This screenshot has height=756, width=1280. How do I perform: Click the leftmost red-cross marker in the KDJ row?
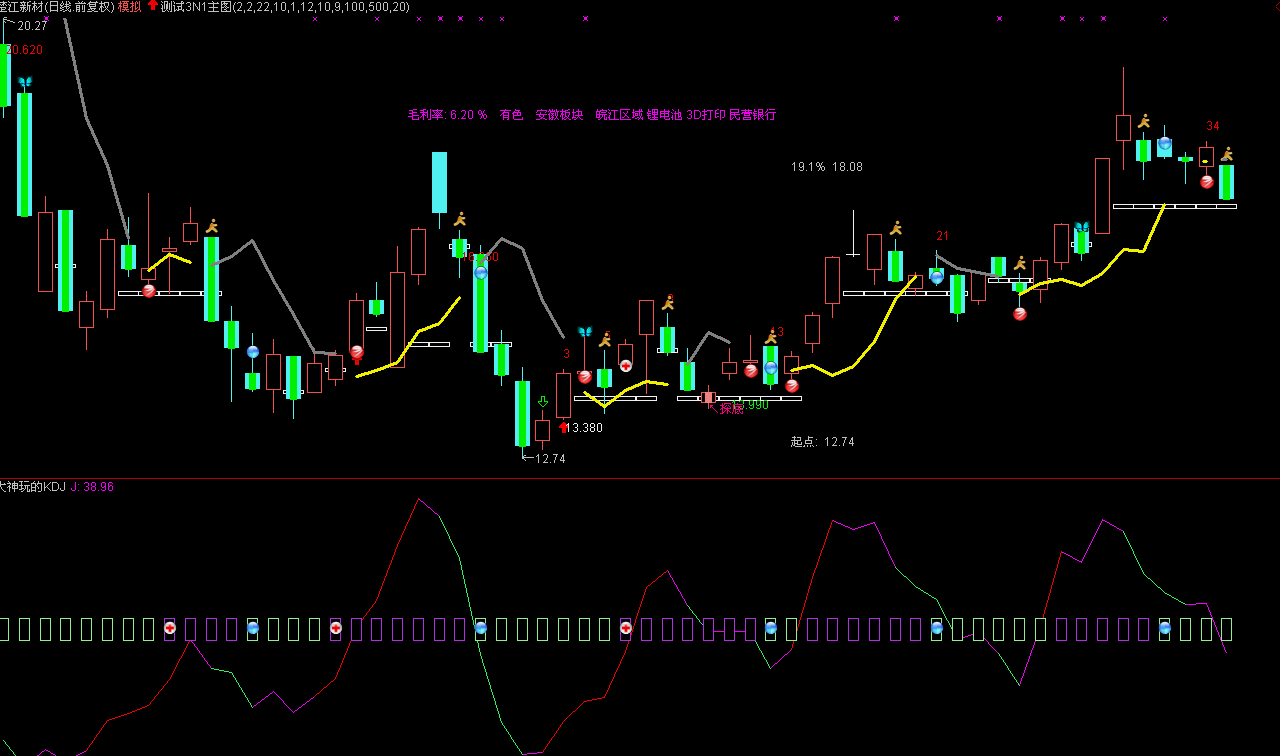point(170,628)
